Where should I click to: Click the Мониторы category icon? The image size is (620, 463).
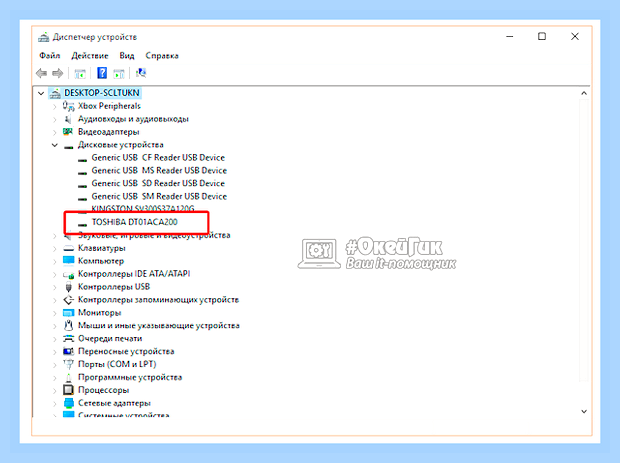point(68,313)
